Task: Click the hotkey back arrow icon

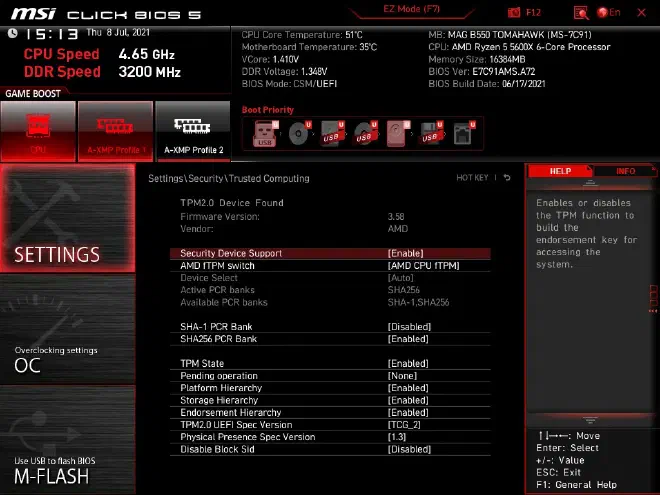Action: 507,178
